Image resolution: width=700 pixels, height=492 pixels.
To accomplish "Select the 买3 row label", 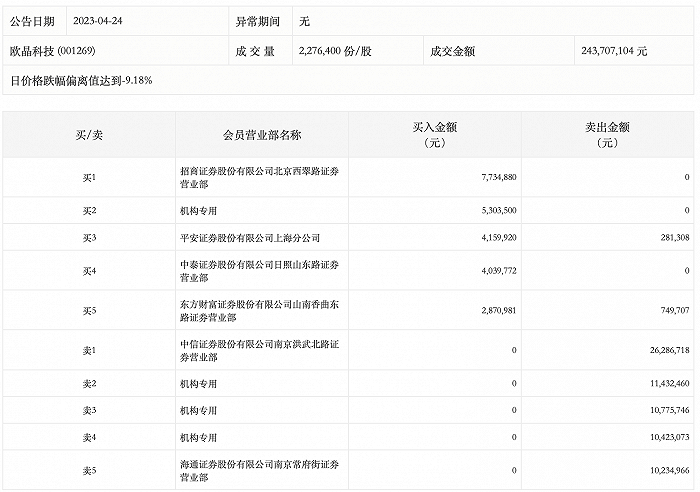I will tap(89, 238).
